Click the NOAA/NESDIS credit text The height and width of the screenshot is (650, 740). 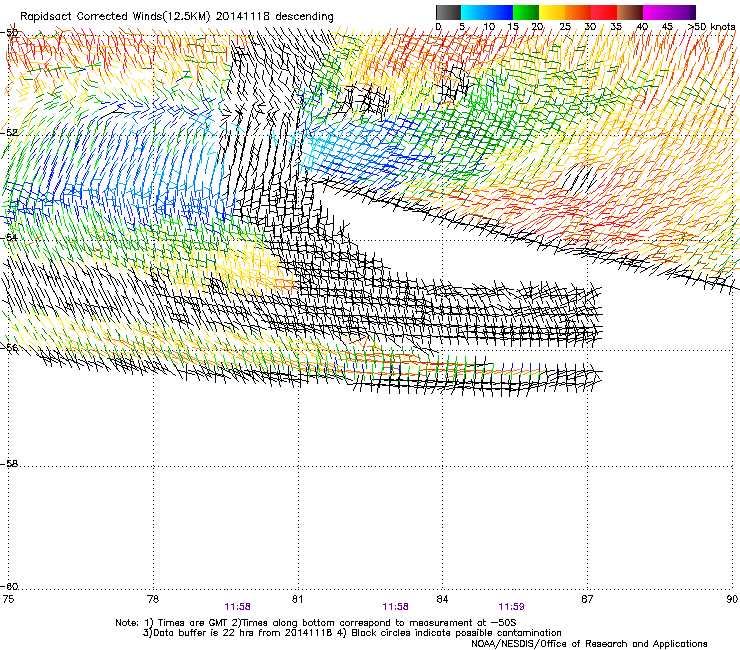(589, 644)
